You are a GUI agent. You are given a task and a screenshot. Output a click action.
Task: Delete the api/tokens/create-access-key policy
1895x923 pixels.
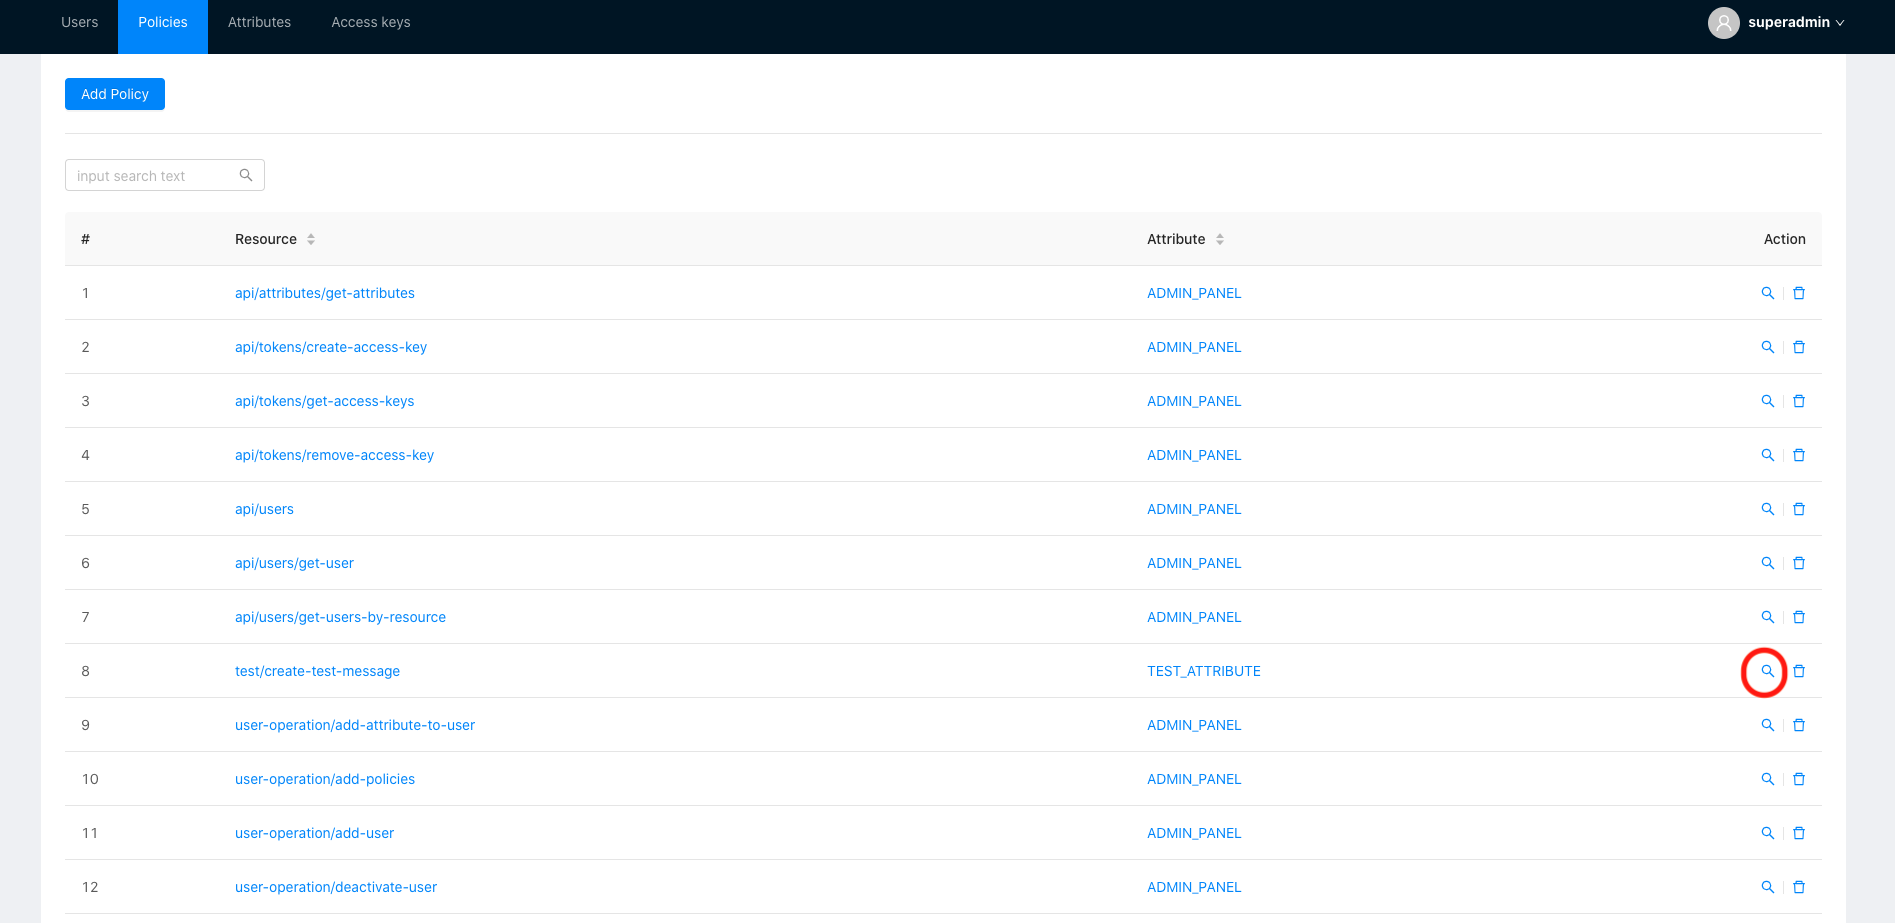1799,347
